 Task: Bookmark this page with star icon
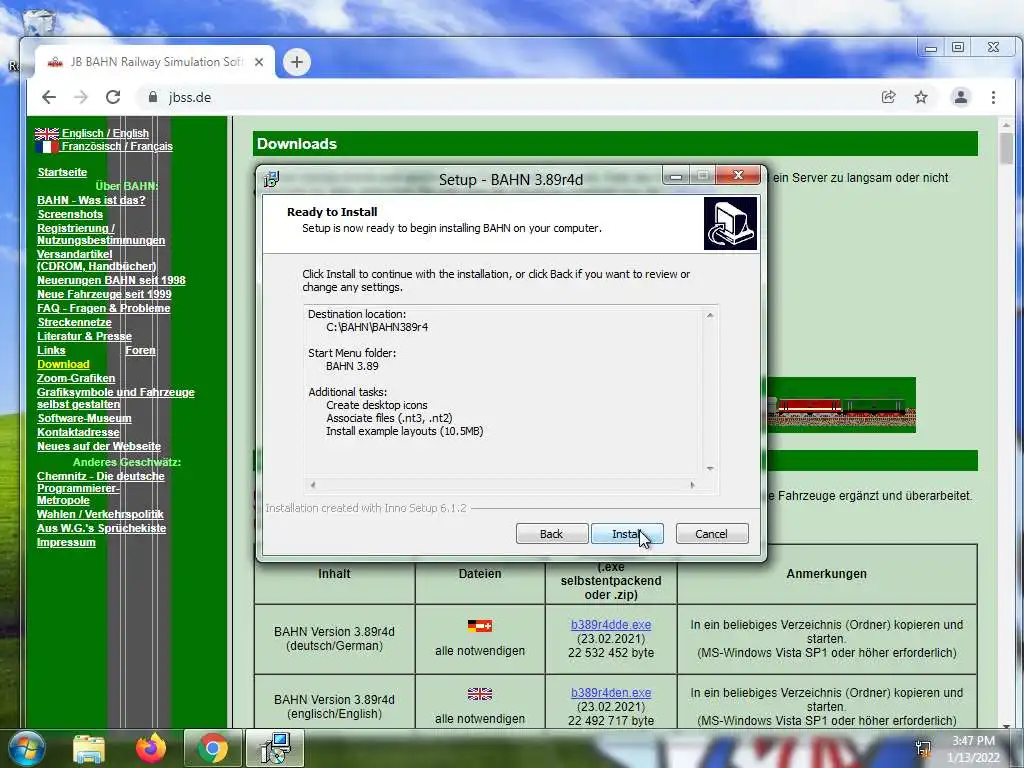coord(921,97)
